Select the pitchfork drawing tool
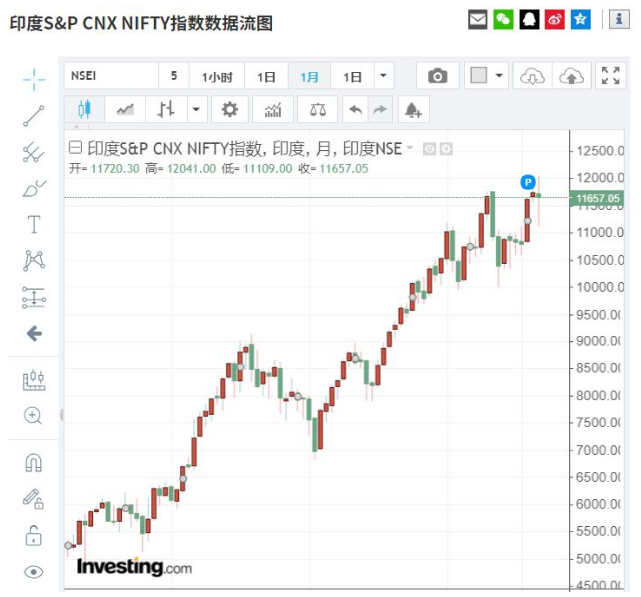Image resolution: width=641 pixels, height=597 pixels. click(34, 152)
